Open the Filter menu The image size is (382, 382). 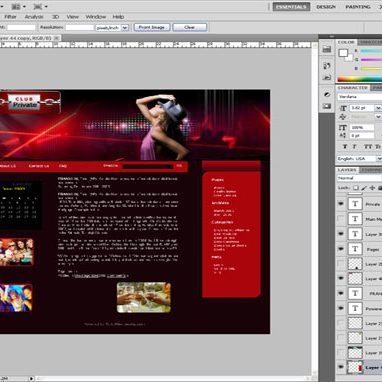tap(10, 17)
